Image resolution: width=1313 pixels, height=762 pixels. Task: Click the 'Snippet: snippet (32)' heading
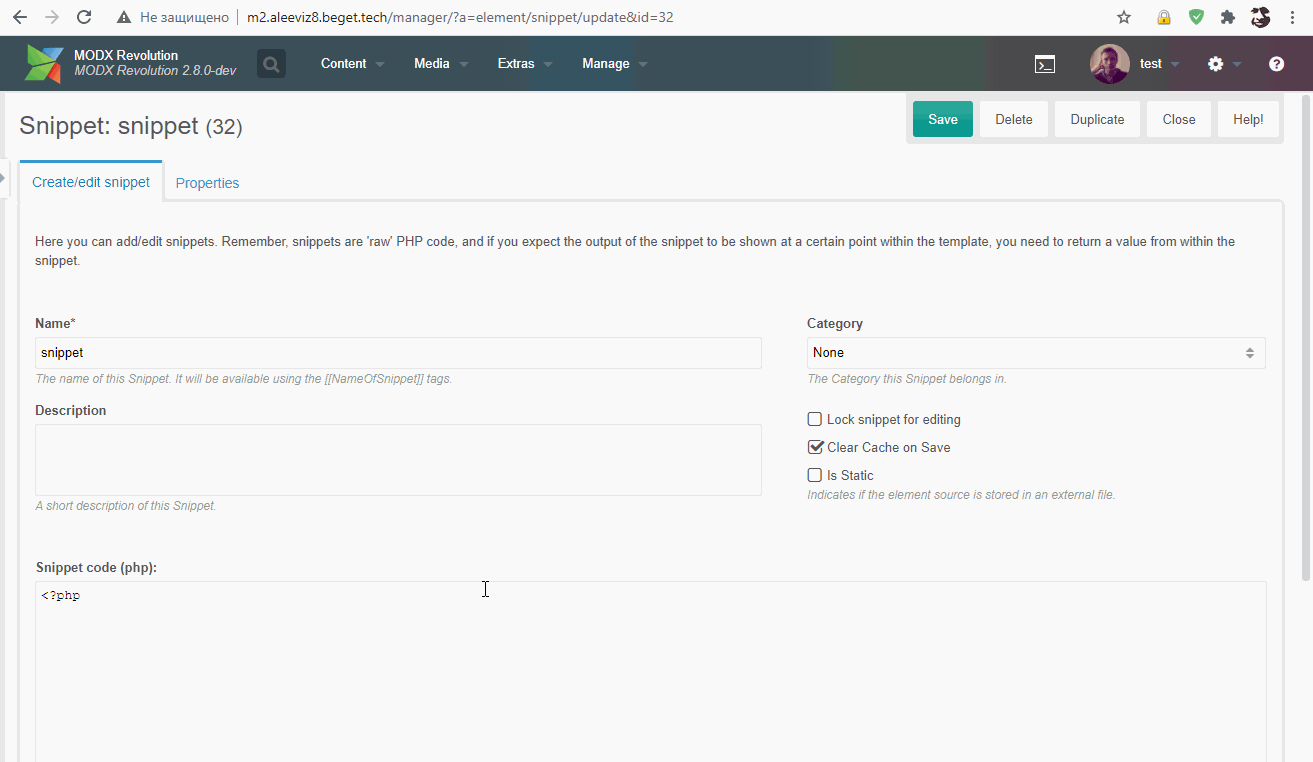click(x=131, y=126)
